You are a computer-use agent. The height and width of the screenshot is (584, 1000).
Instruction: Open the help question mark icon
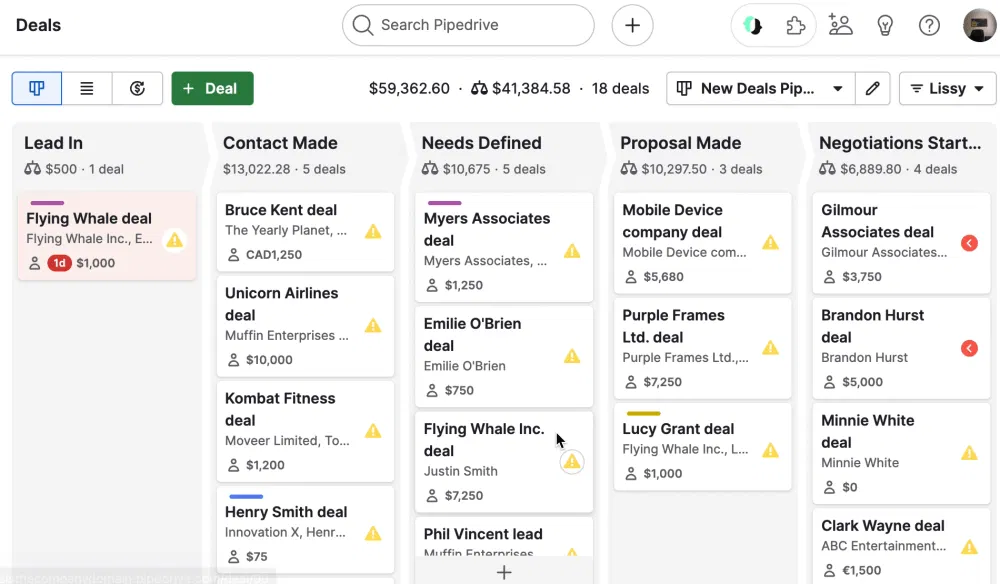929,26
